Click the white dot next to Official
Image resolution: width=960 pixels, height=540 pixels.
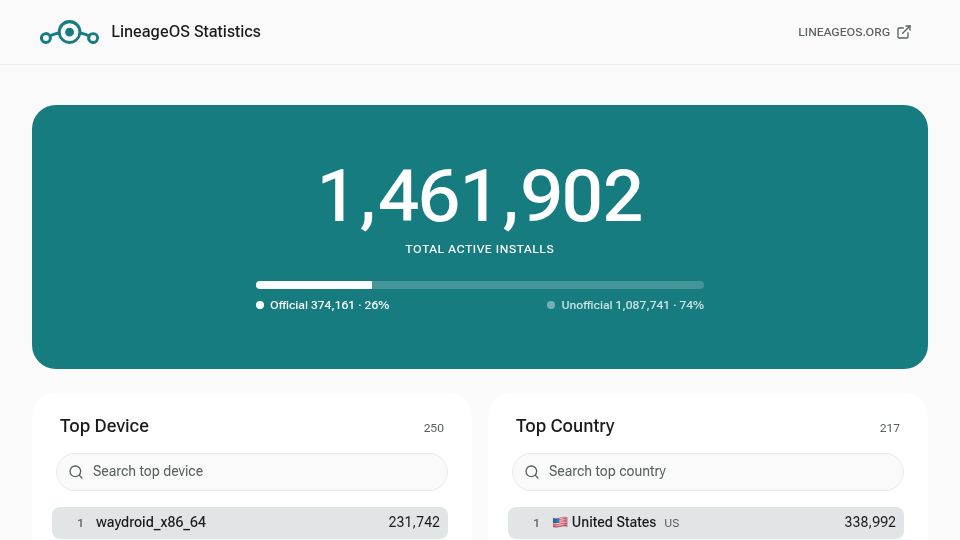[x=260, y=305]
